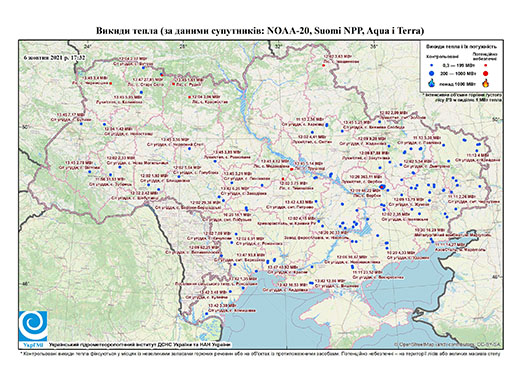
Task: Click the legend label 200 — 1000 МВт
Action: tap(459, 73)
